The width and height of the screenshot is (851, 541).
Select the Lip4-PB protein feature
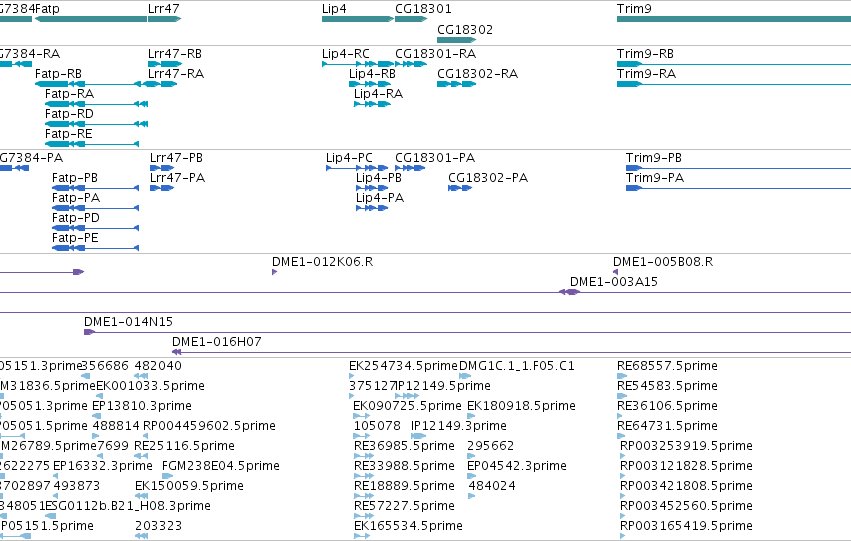pos(379,178)
